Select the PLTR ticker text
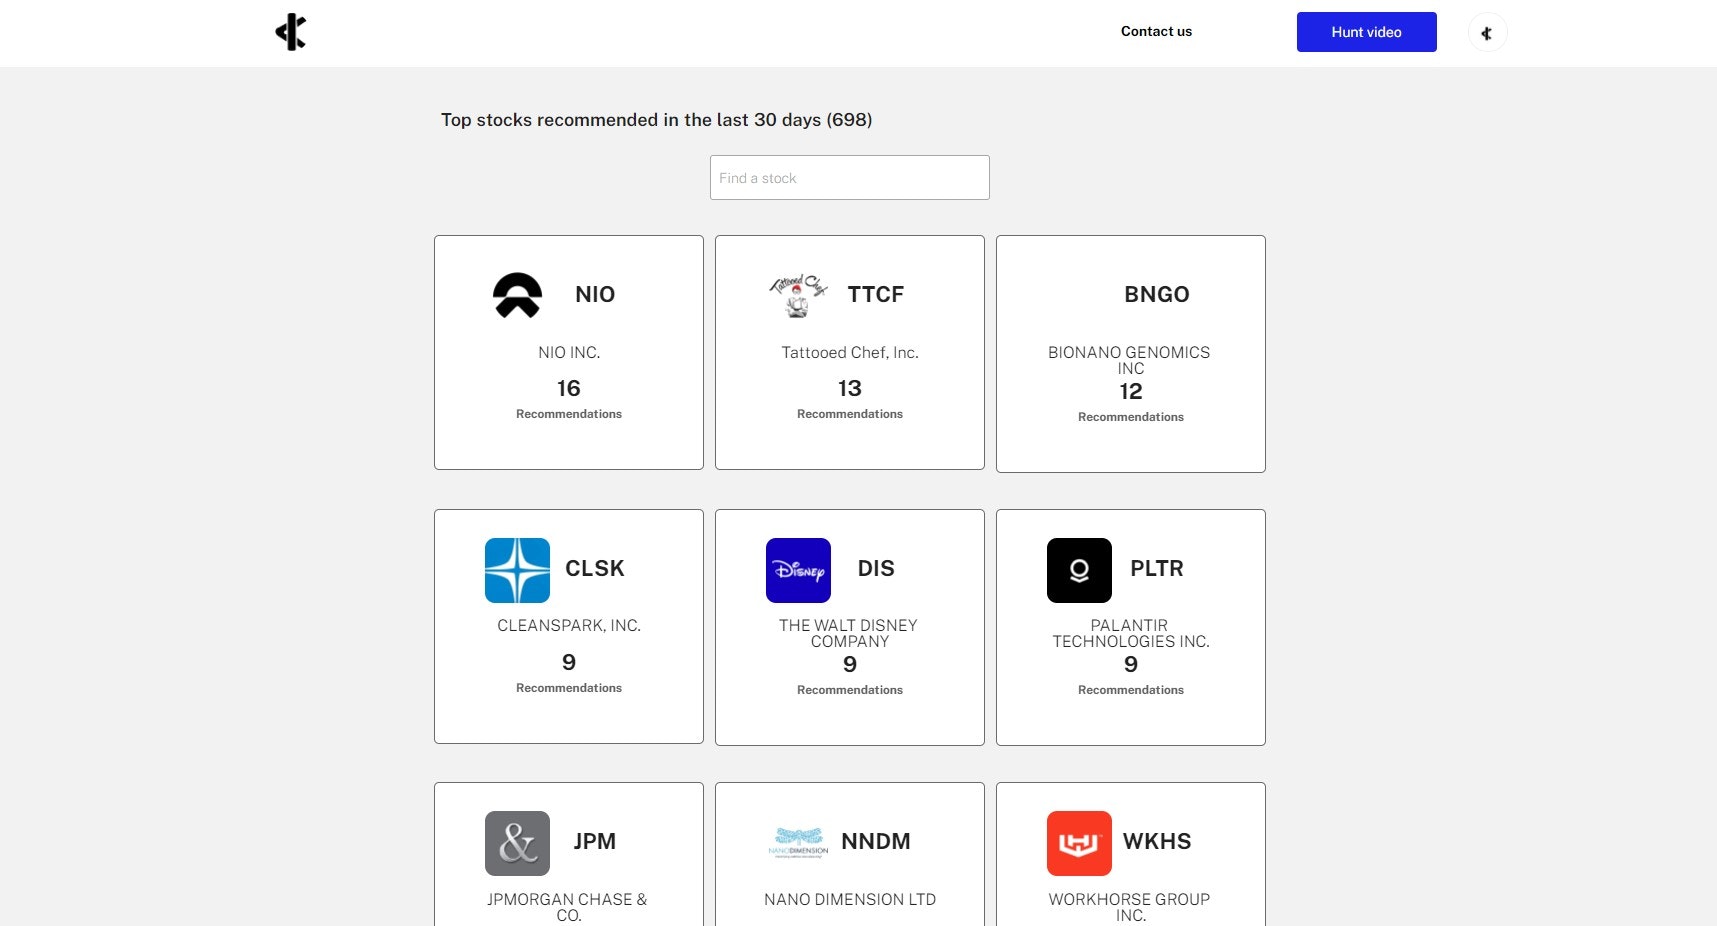The height and width of the screenshot is (926, 1717). click(1157, 568)
